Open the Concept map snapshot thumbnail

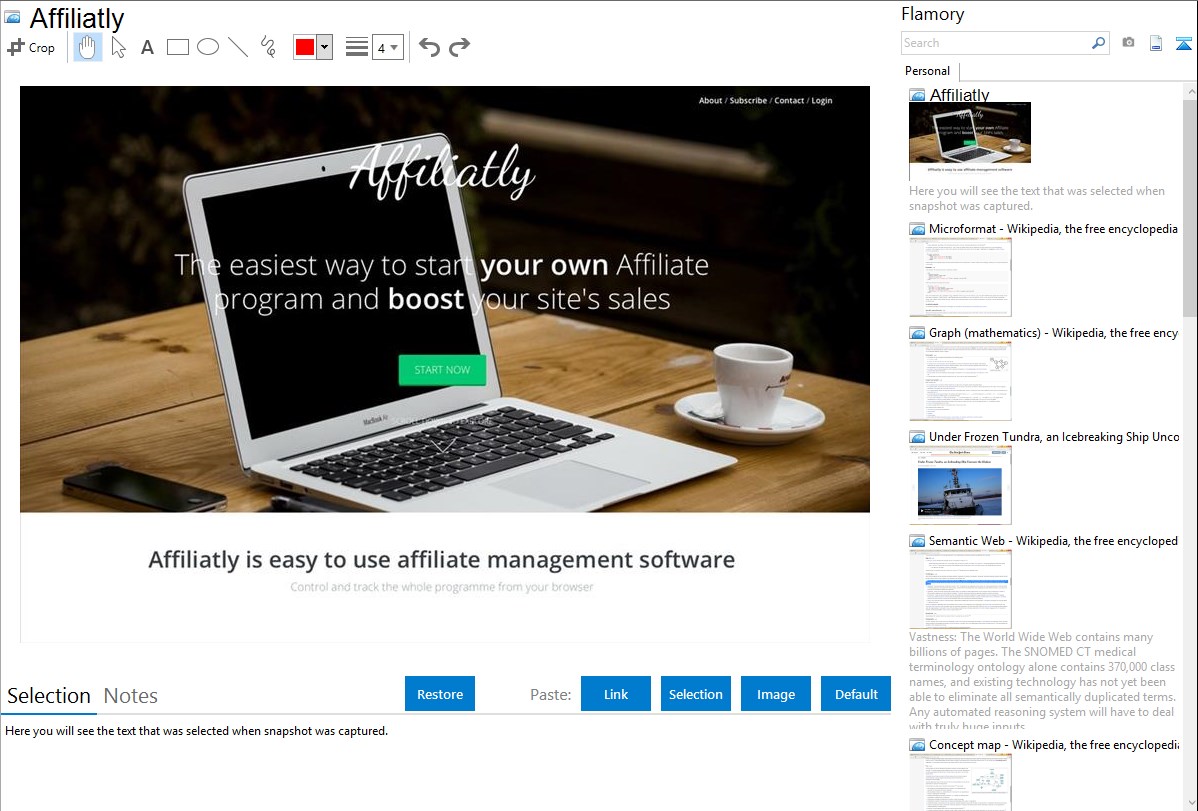960,782
